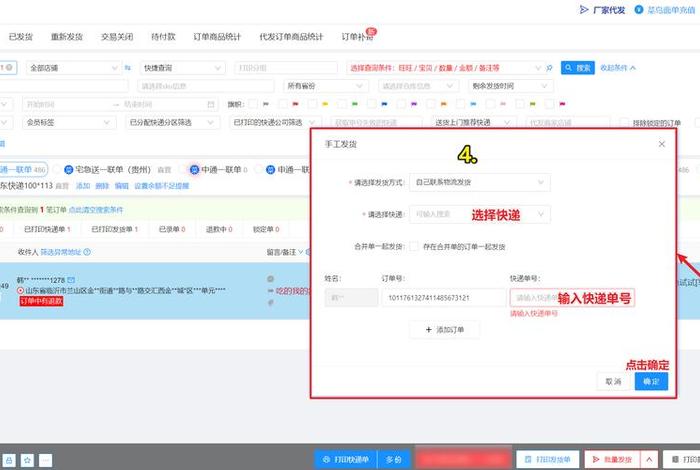
Task: Click the 快递单号 tracking number field
Action: 572,298
